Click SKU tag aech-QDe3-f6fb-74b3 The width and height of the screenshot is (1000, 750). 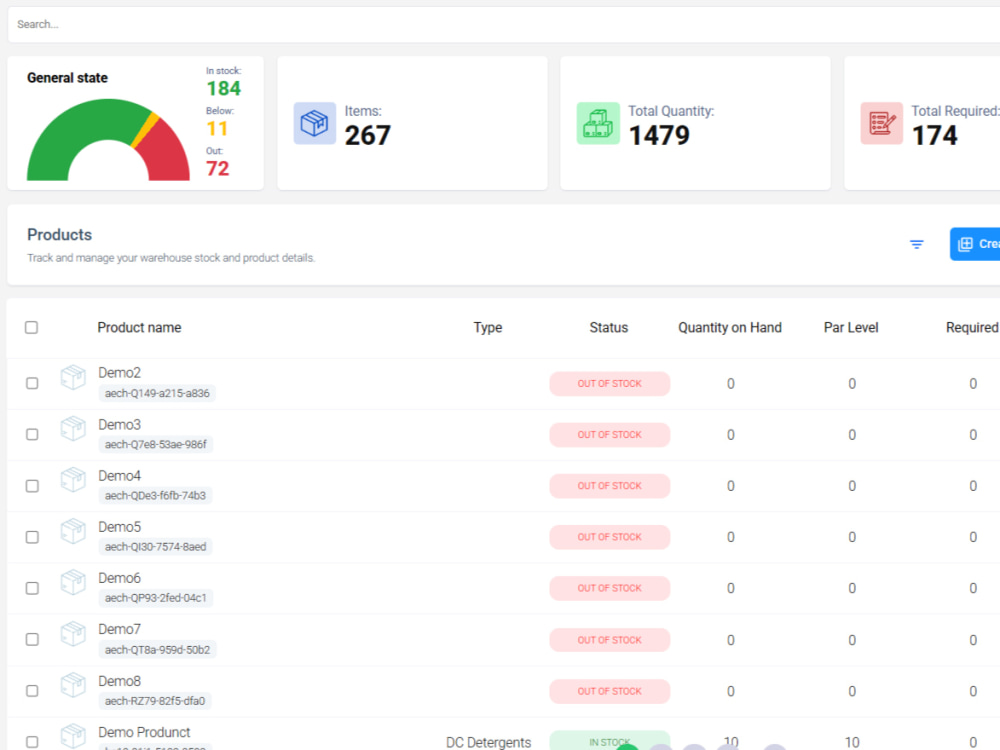(x=156, y=496)
